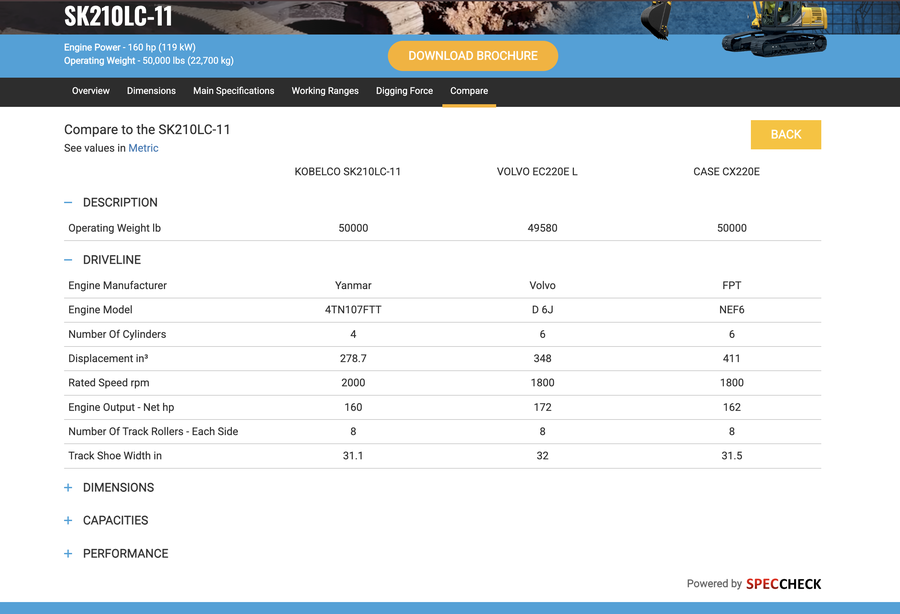The width and height of the screenshot is (900, 614).
Task: Click the 31.1 track shoe width value
Action: tap(353, 456)
